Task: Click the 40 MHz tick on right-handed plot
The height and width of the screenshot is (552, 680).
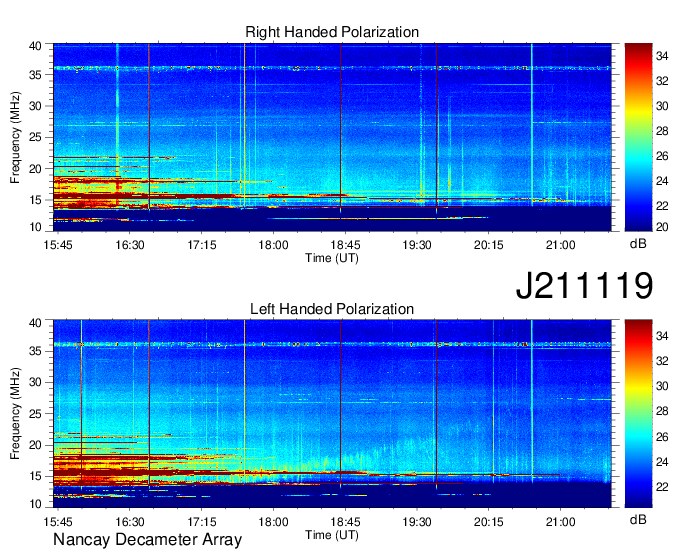Action: [x=35, y=46]
